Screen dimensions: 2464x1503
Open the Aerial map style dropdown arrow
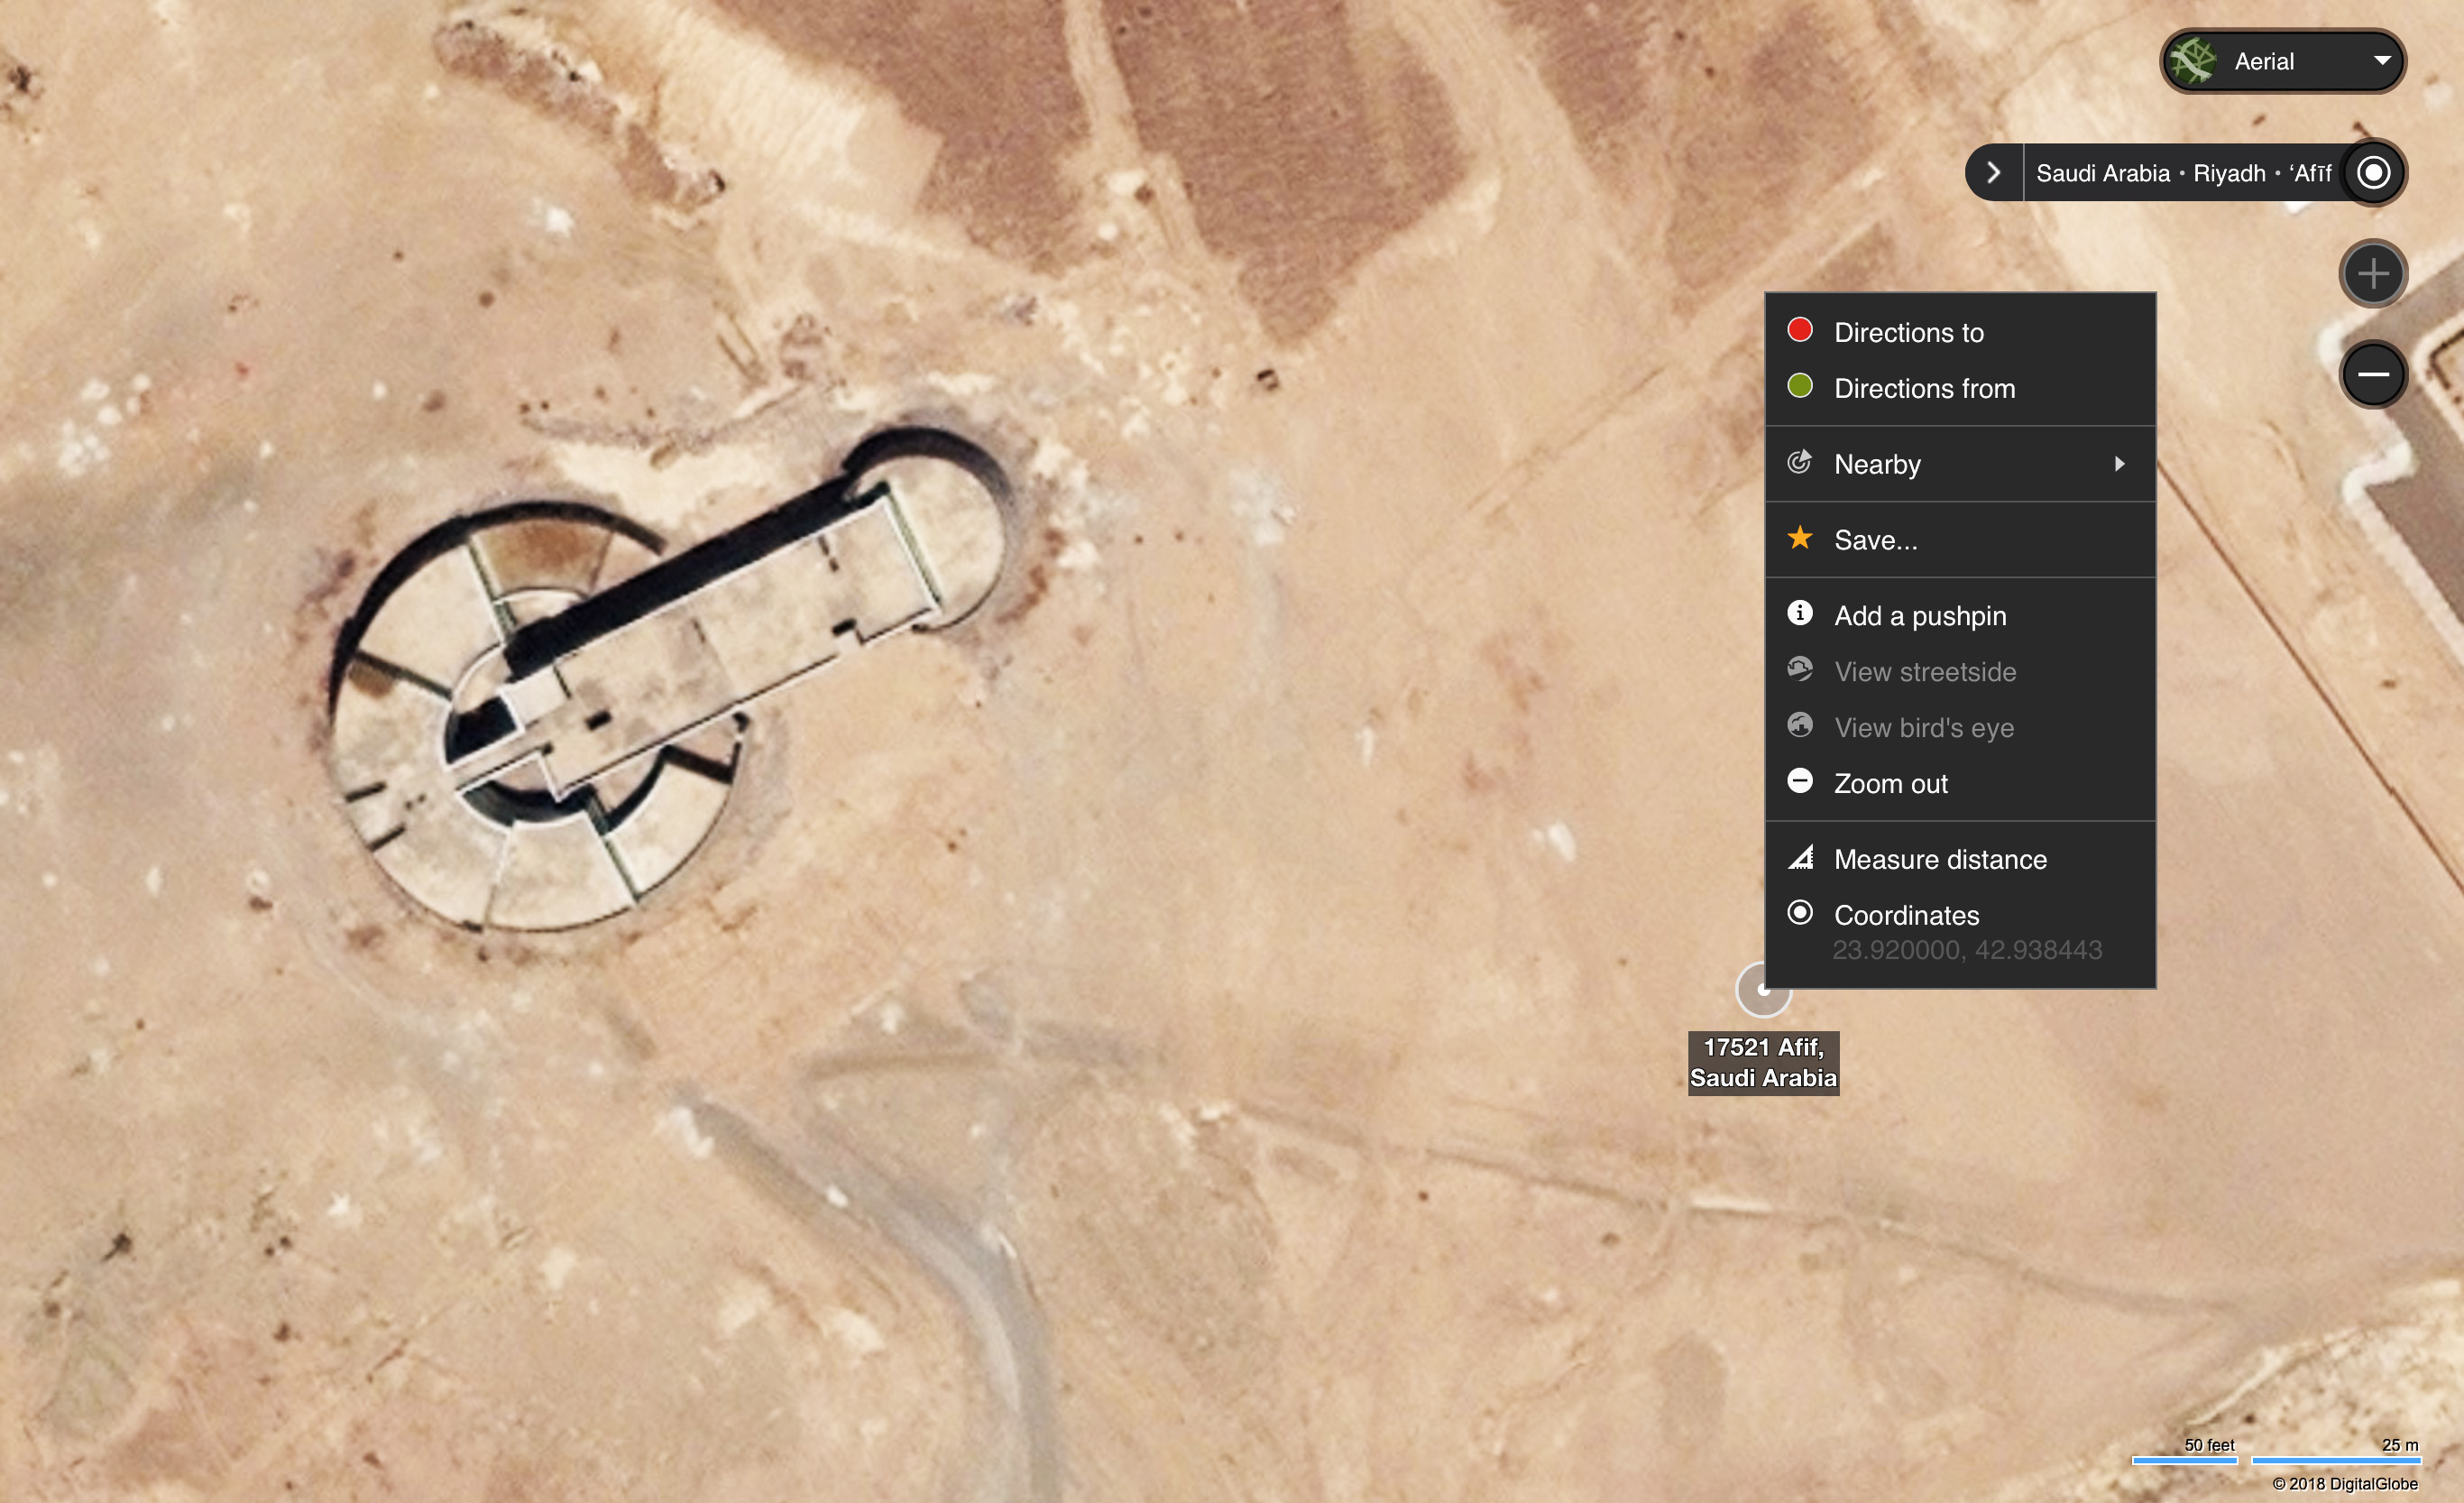point(2382,61)
